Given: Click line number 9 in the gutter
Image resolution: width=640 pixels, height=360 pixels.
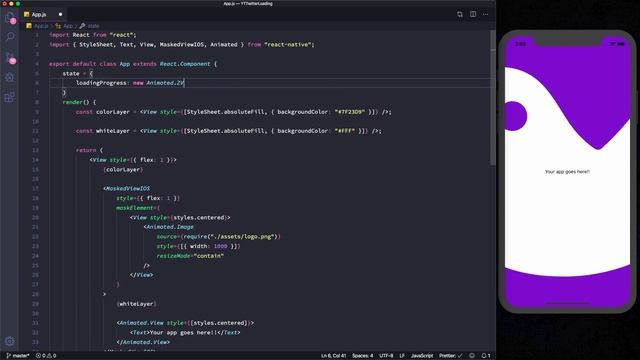Looking at the screenshot, I should (x=37, y=112).
